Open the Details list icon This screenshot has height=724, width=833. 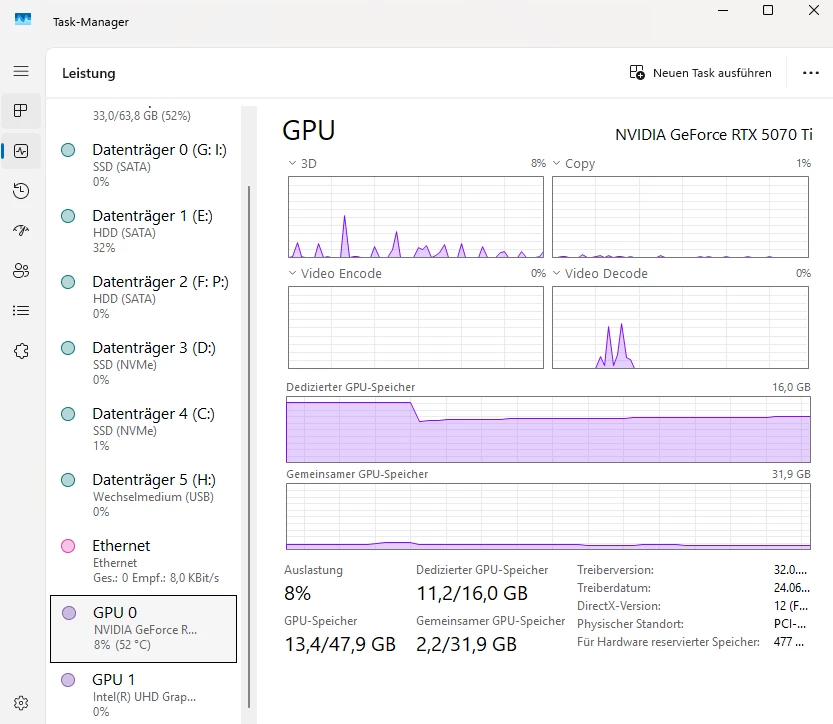pos(21,311)
